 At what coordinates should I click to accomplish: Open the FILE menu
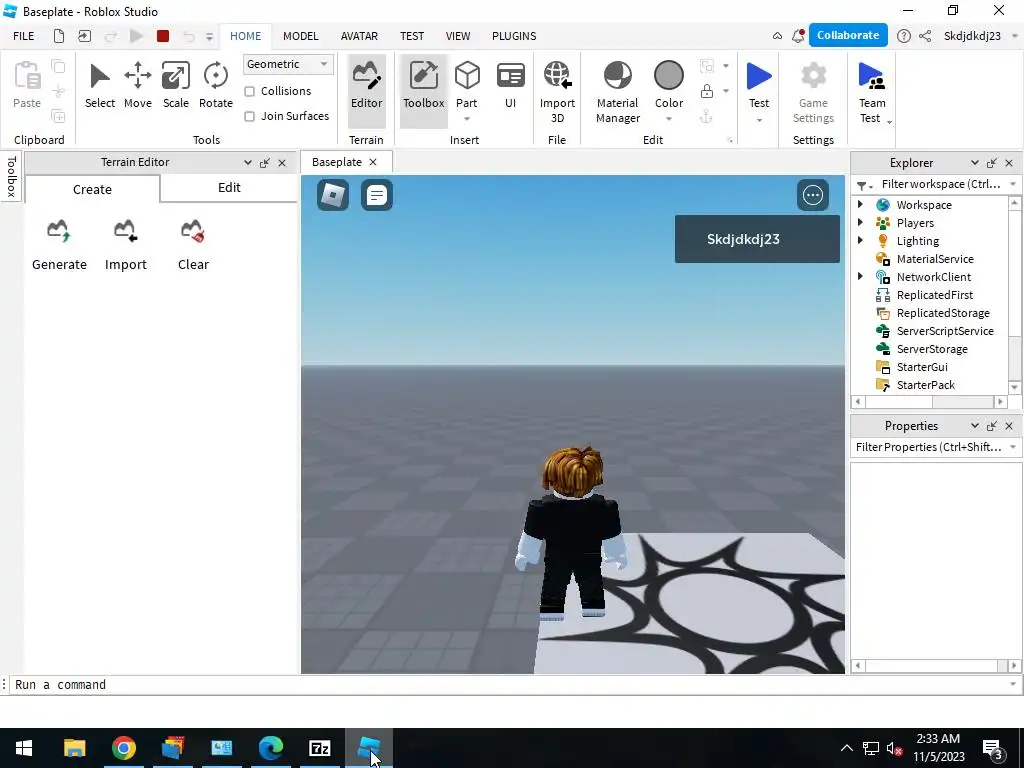(24, 36)
